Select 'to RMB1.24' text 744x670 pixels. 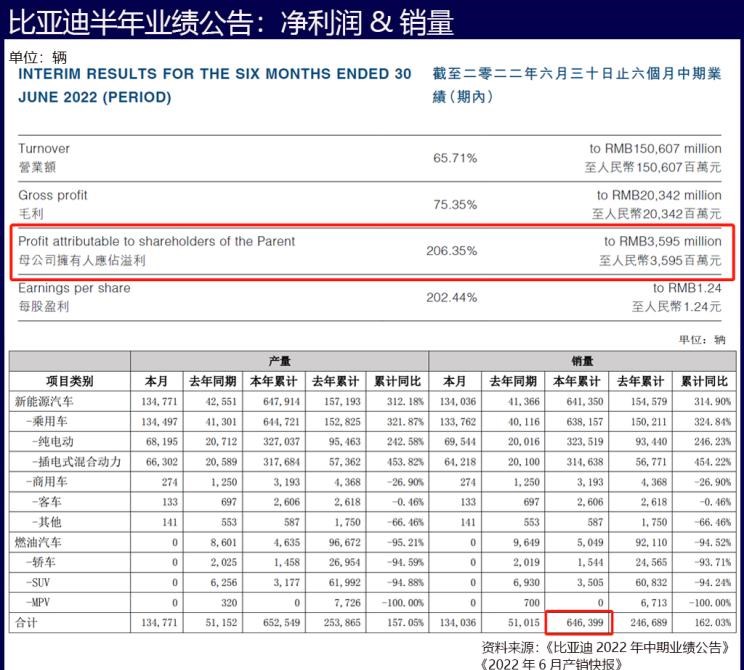click(687, 288)
